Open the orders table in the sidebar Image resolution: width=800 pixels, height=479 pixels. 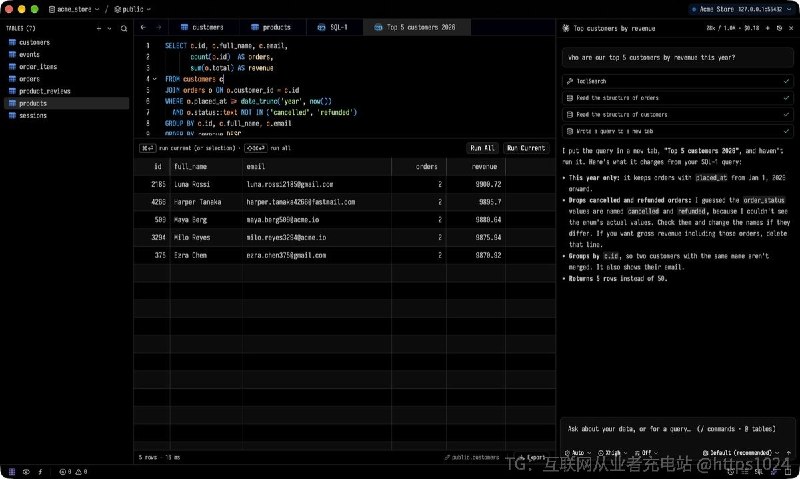[66, 79]
